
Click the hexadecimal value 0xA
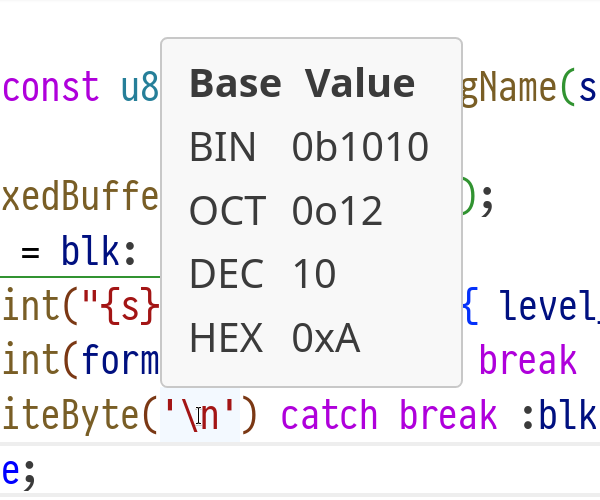tap(325, 340)
